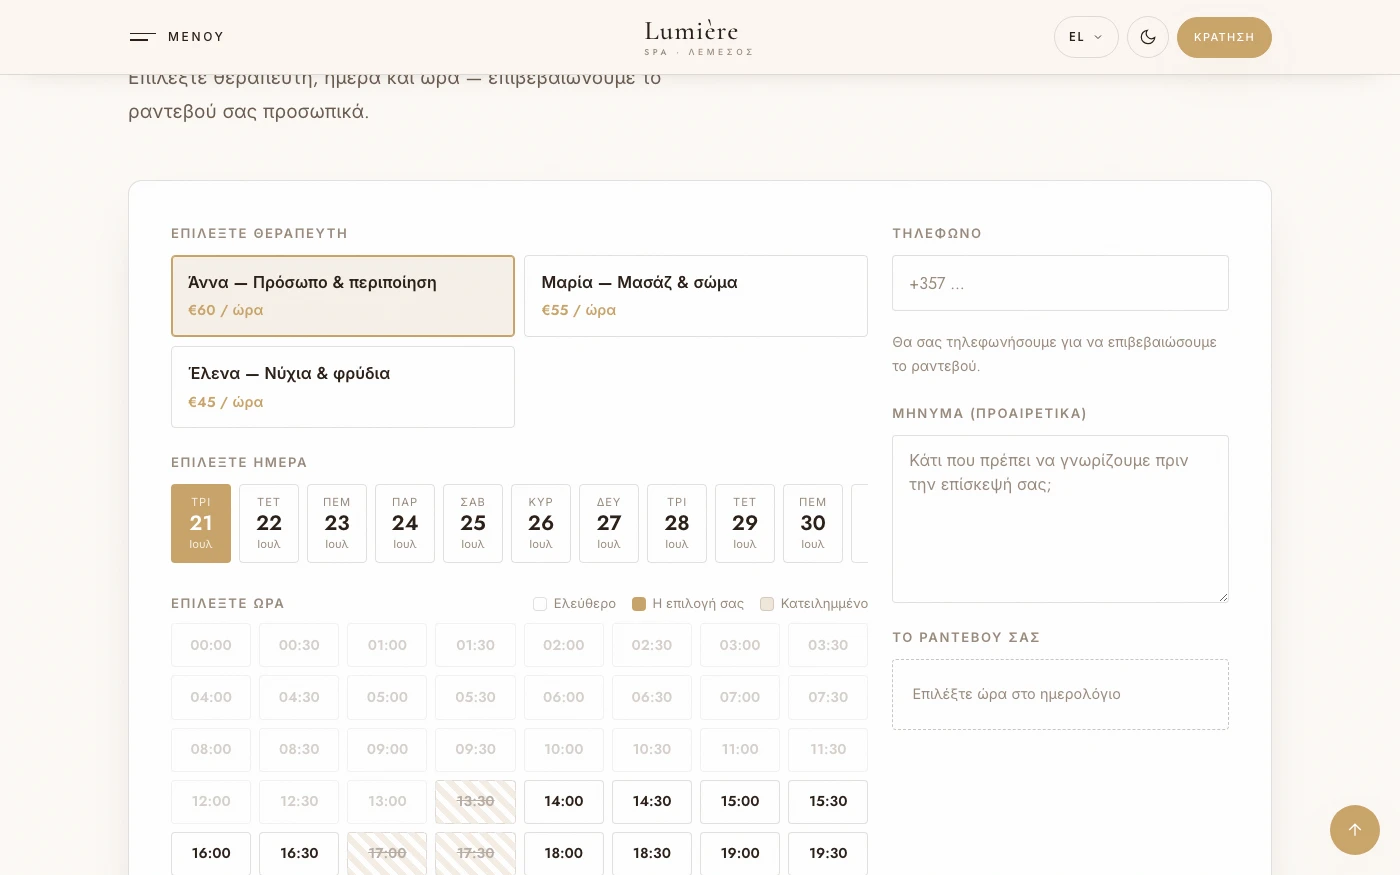Choose date ΣΑΒ 25 Ιουλ
Image resolution: width=1400 pixels, height=875 pixels.
tap(473, 523)
